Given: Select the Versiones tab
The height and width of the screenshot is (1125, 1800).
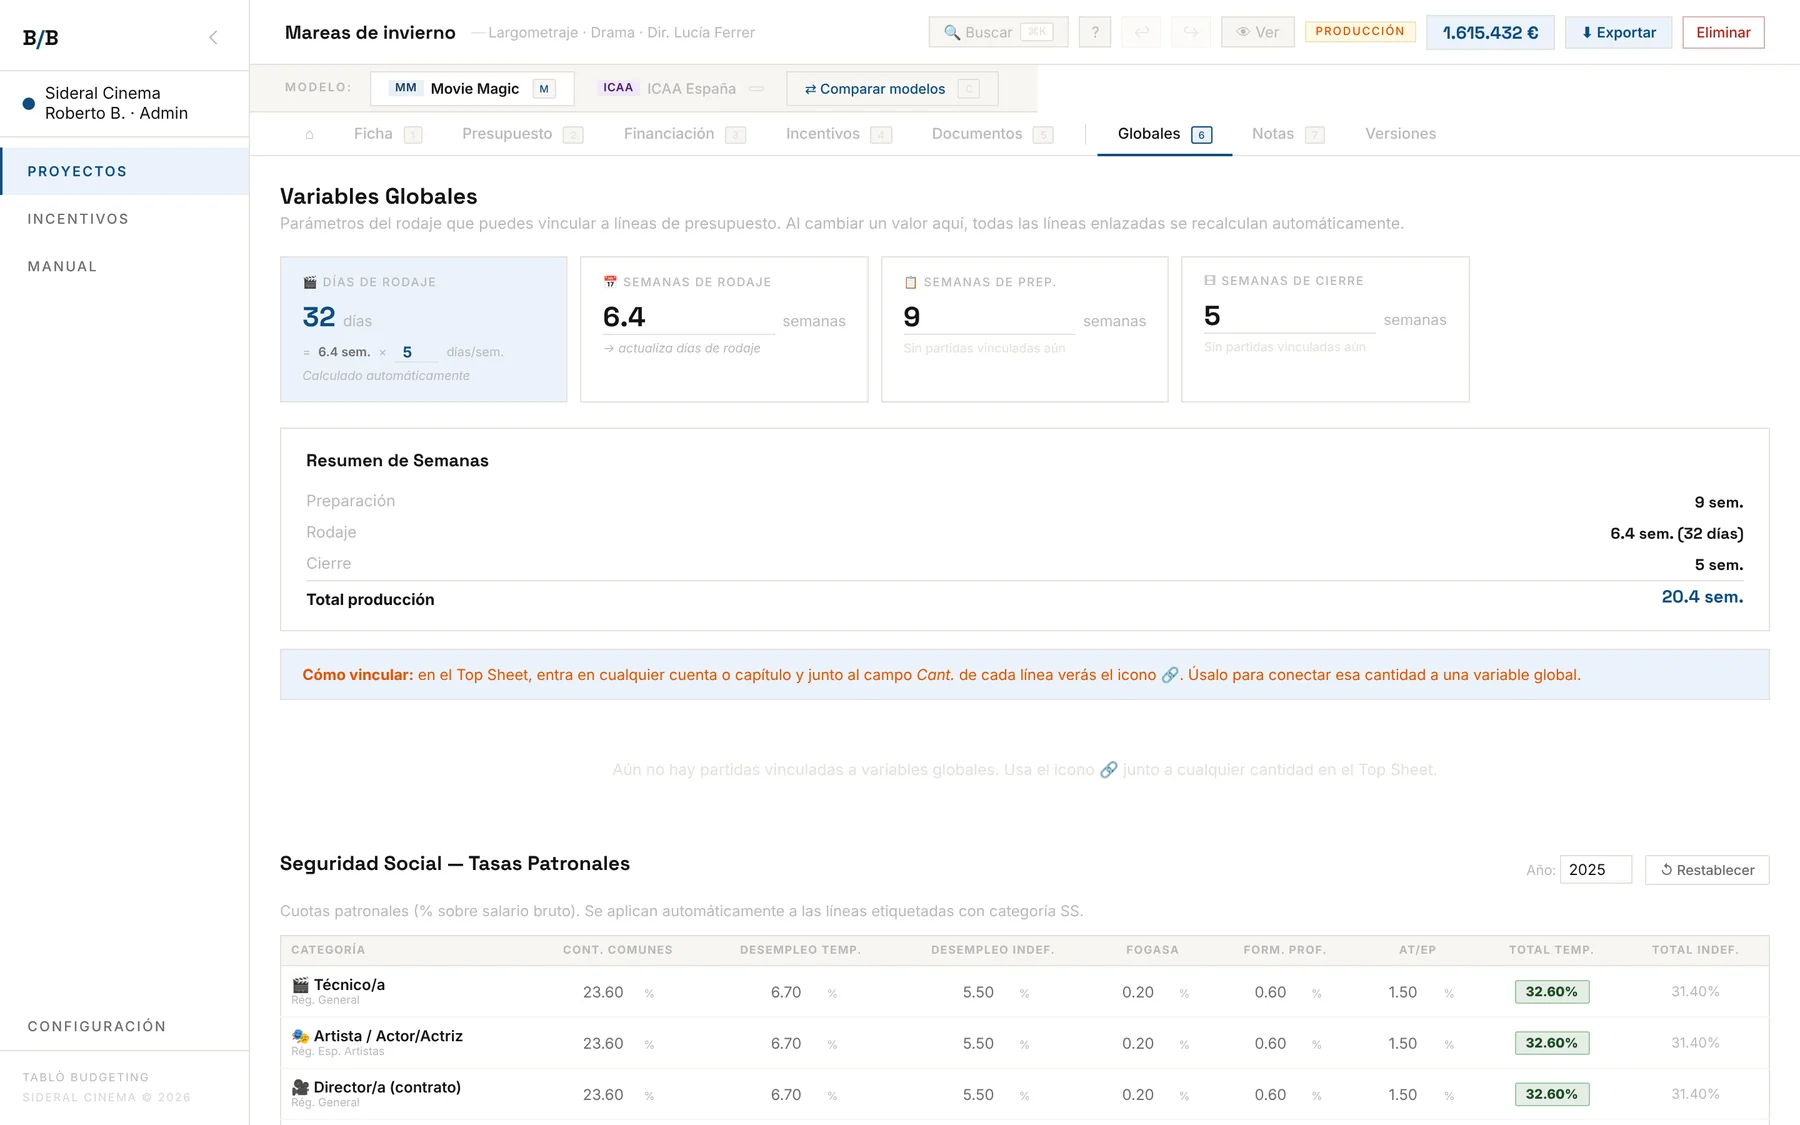Looking at the screenshot, I should [x=1400, y=134].
